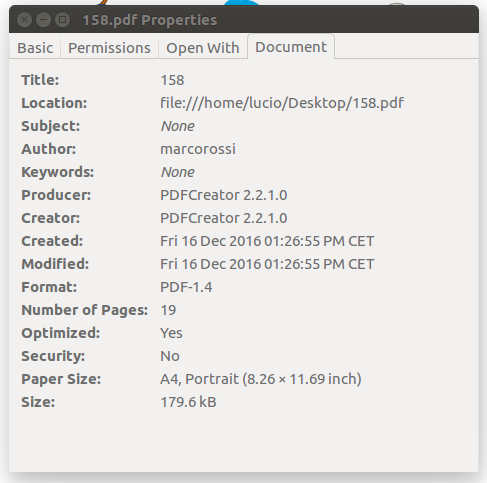Select the Modified date value
This screenshot has height=483, width=487.
(267, 264)
